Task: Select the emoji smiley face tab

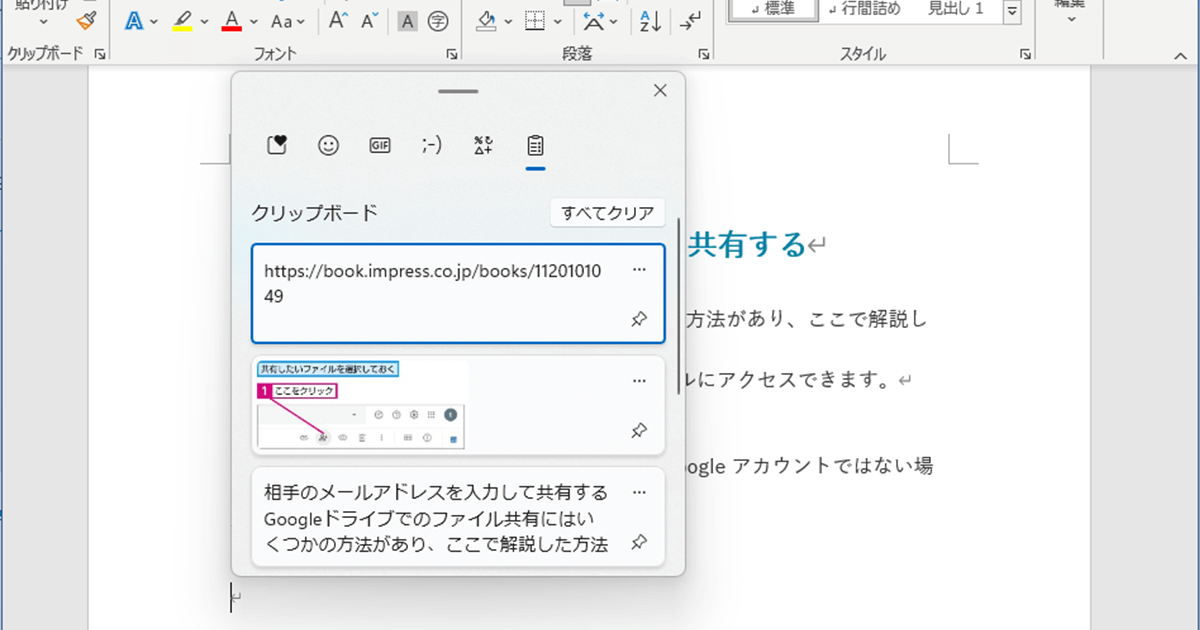Action: point(328,145)
